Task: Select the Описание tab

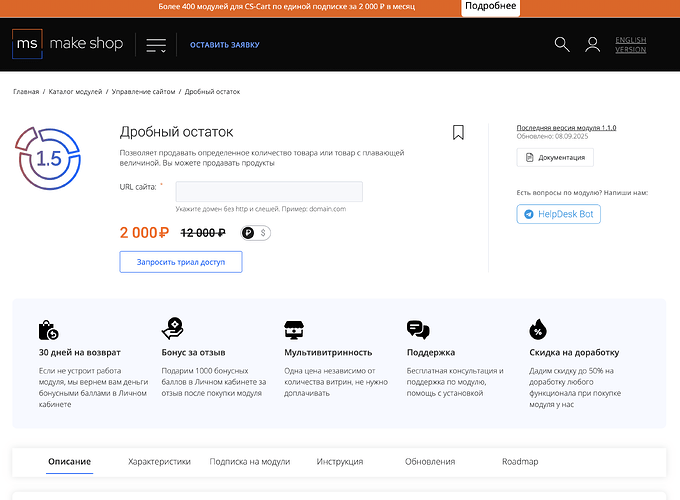Action: 69,462
